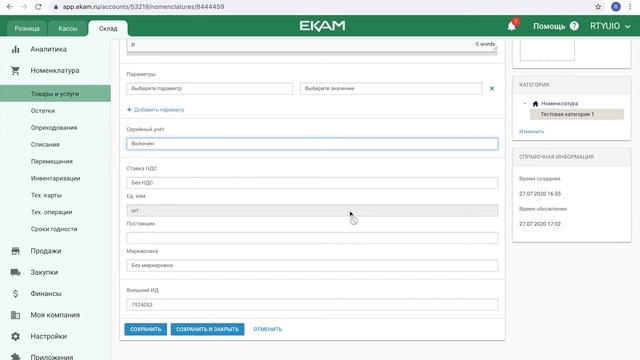Click the Помощь link
Screen dimensions: 640x360
click(549, 26)
